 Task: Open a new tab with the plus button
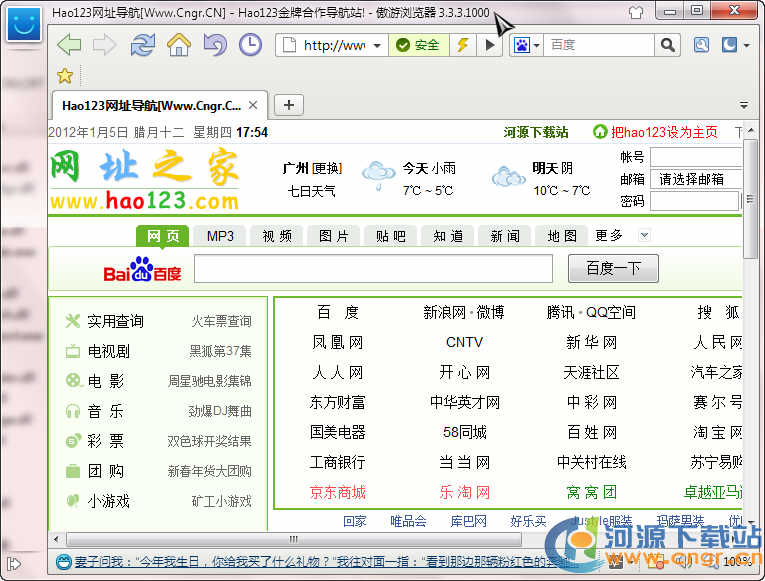click(x=289, y=105)
